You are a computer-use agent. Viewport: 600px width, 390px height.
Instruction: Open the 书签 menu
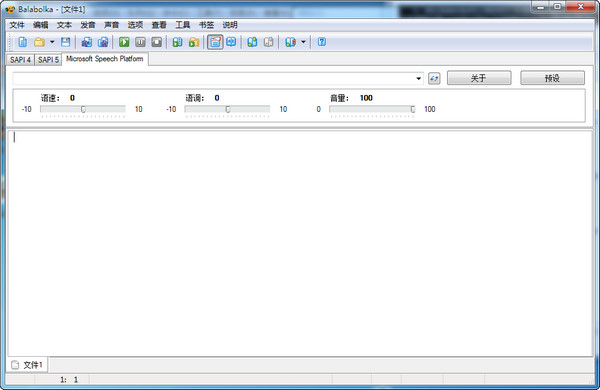coord(206,25)
